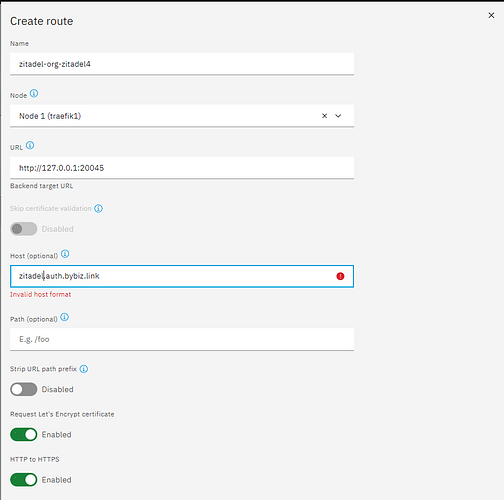Close the Create route panel
Viewport: 504px width, 500px height.
pos(491,15)
